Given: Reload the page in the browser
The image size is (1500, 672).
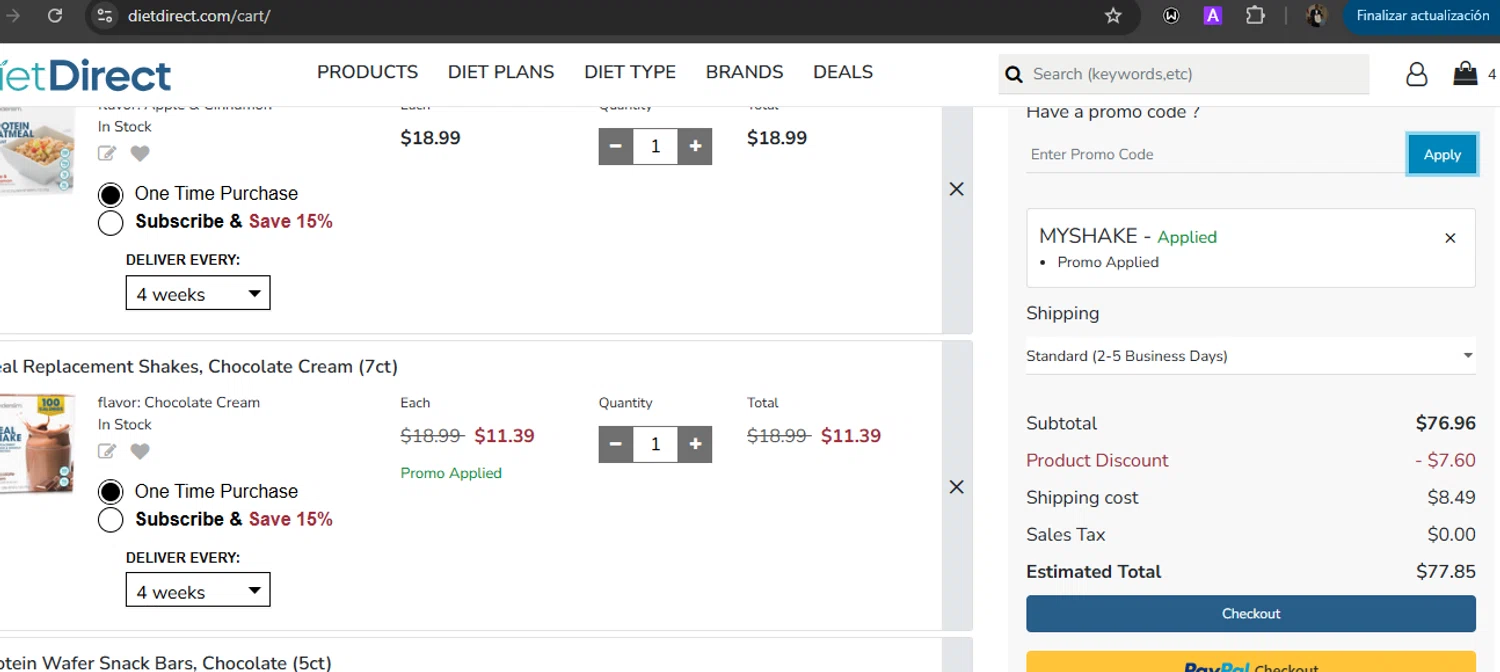Looking at the screenshot, I should click(55, 16).
